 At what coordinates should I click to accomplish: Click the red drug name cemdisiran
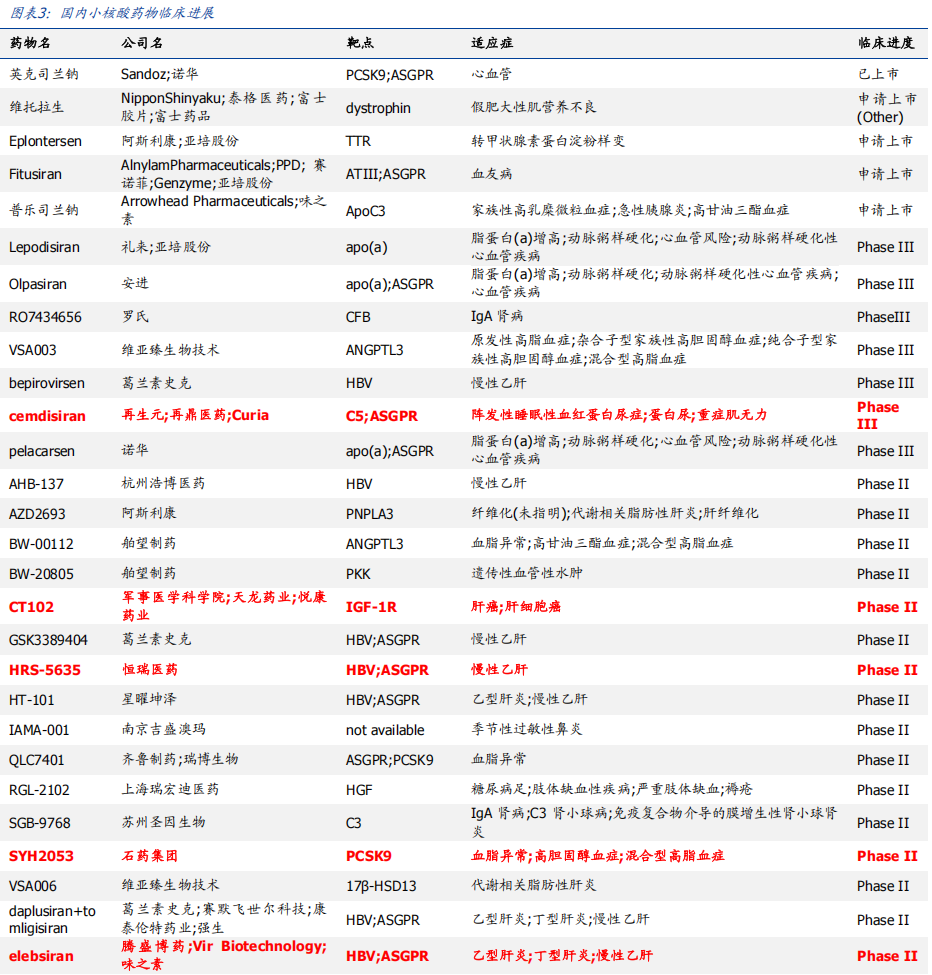47,416
